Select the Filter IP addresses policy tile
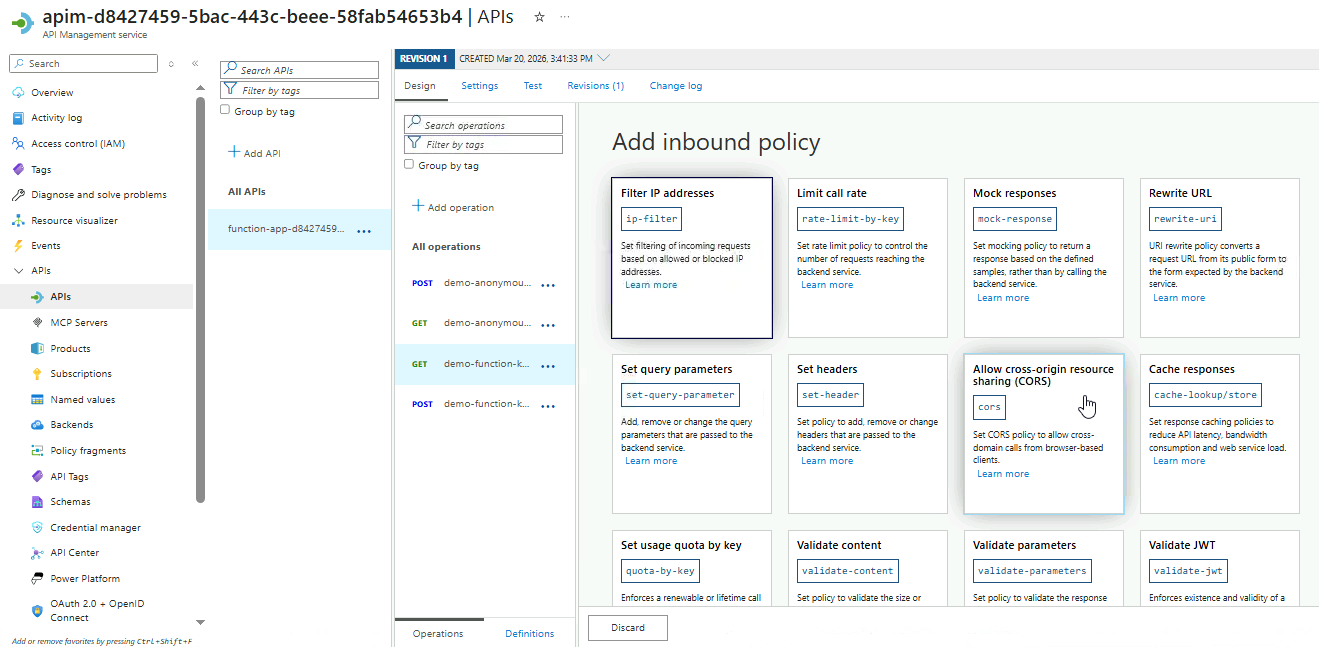 [691, 258]
